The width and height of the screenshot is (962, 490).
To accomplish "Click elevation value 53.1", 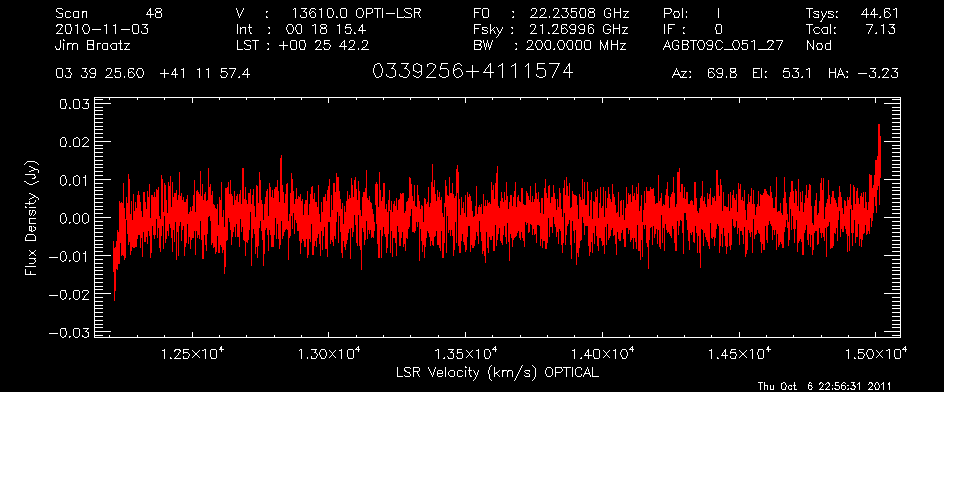I will pyautogui.click(x=797, y=74).
